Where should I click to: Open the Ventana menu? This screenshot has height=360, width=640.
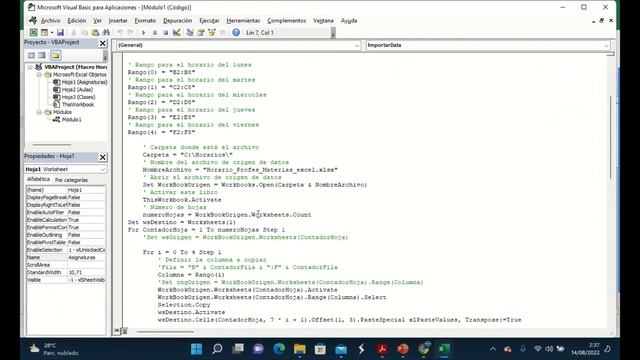(x=323, y=20)
